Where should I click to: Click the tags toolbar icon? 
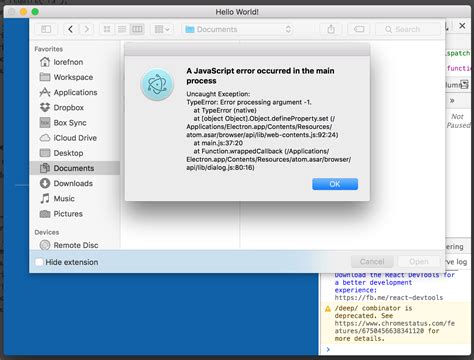[359, 29]
